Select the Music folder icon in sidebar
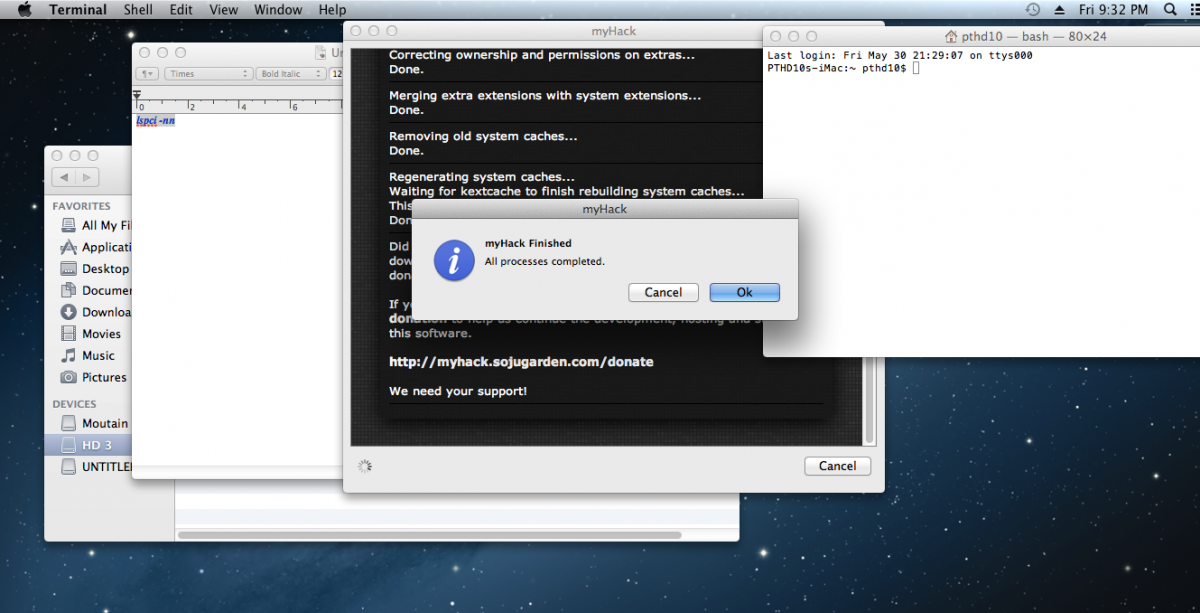Viewport: 1200px width, 613px height. pos(69,356)
